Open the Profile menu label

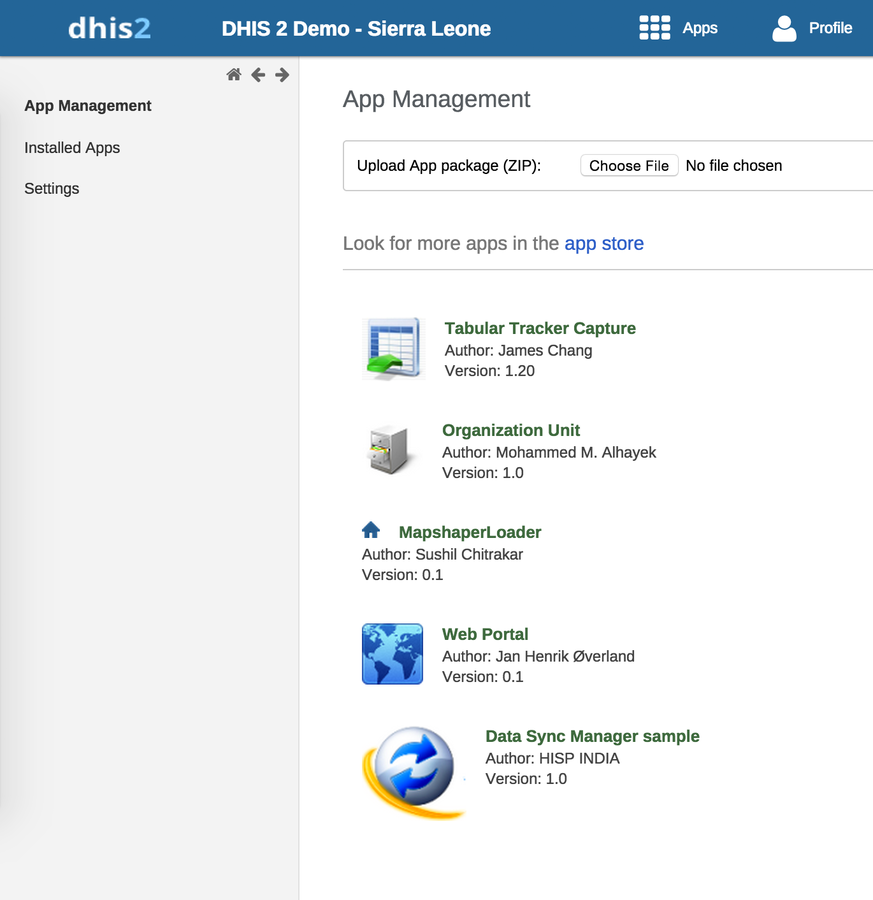[x=831, y=28]
